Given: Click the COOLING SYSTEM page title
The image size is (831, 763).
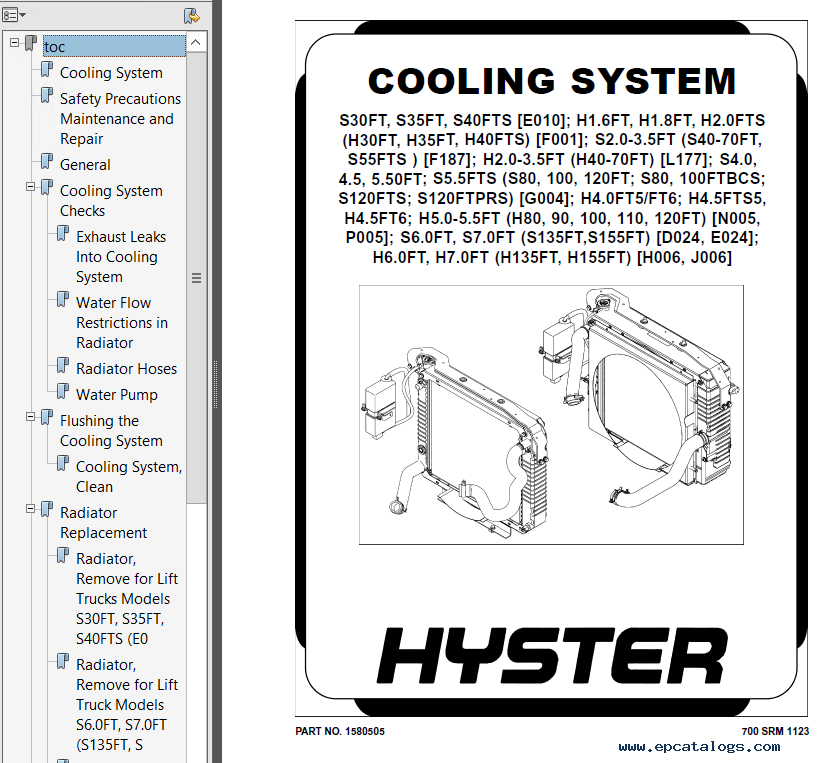Looking at the screenshot, I should [552, 81].
